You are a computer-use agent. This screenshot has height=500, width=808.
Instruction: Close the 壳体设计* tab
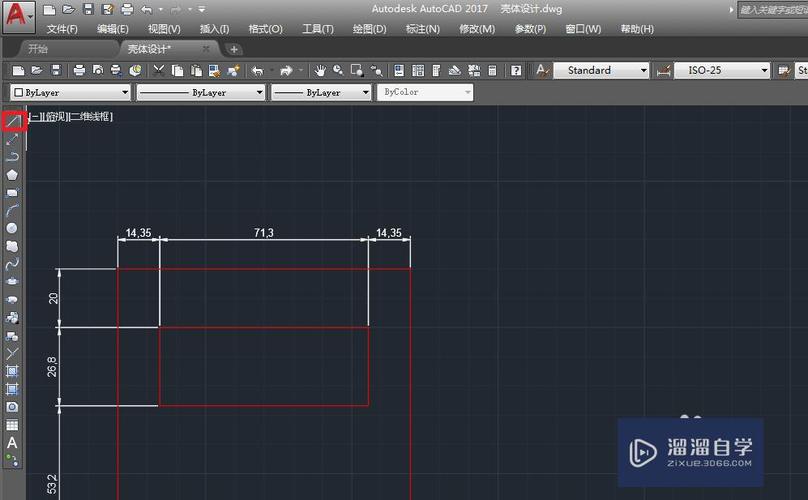point(206,49)
